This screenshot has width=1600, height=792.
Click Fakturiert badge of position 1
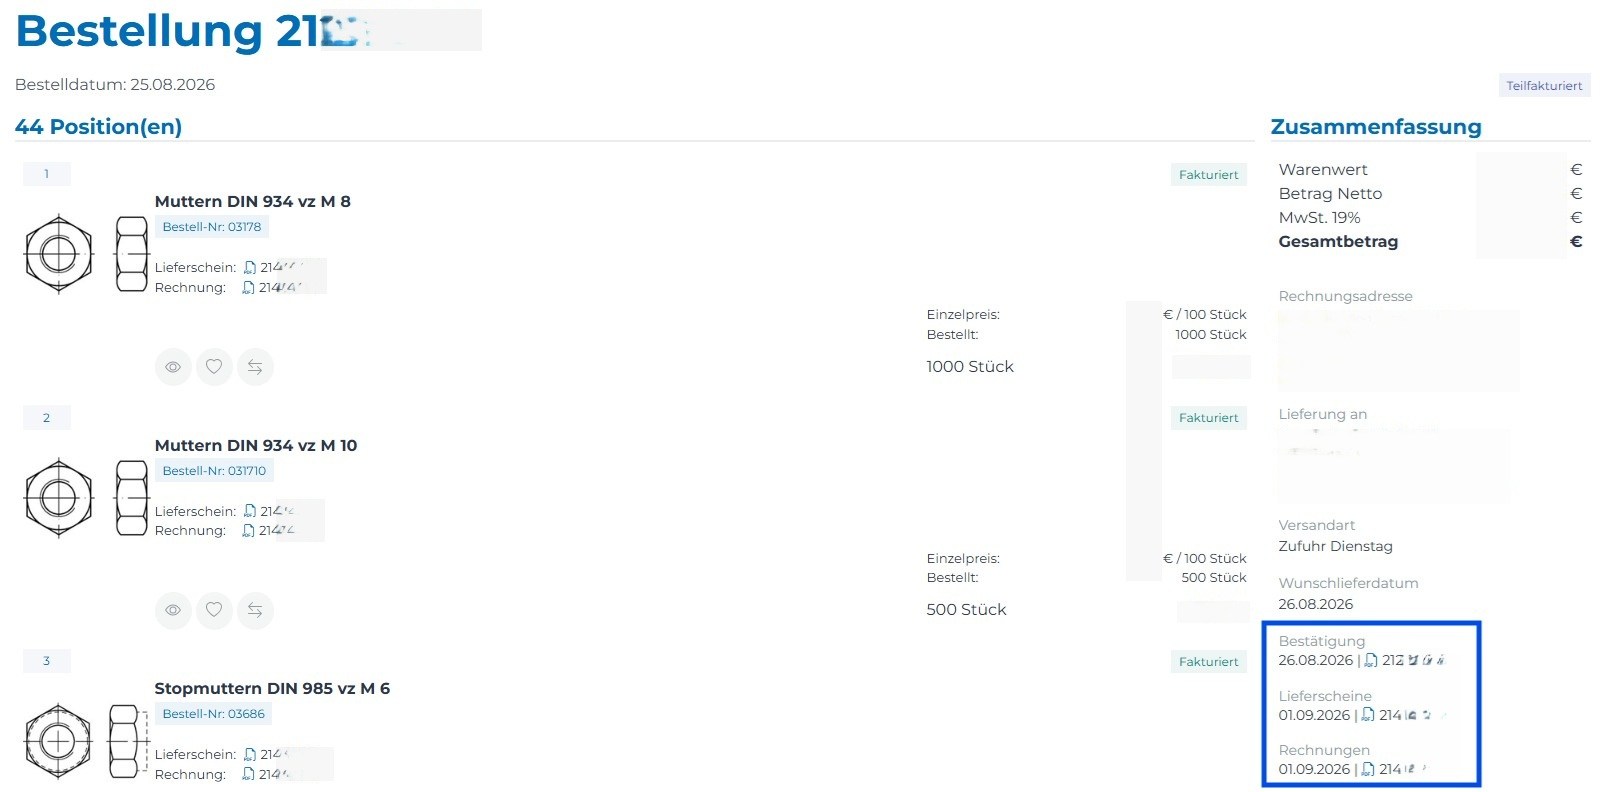pos(1208,175)
